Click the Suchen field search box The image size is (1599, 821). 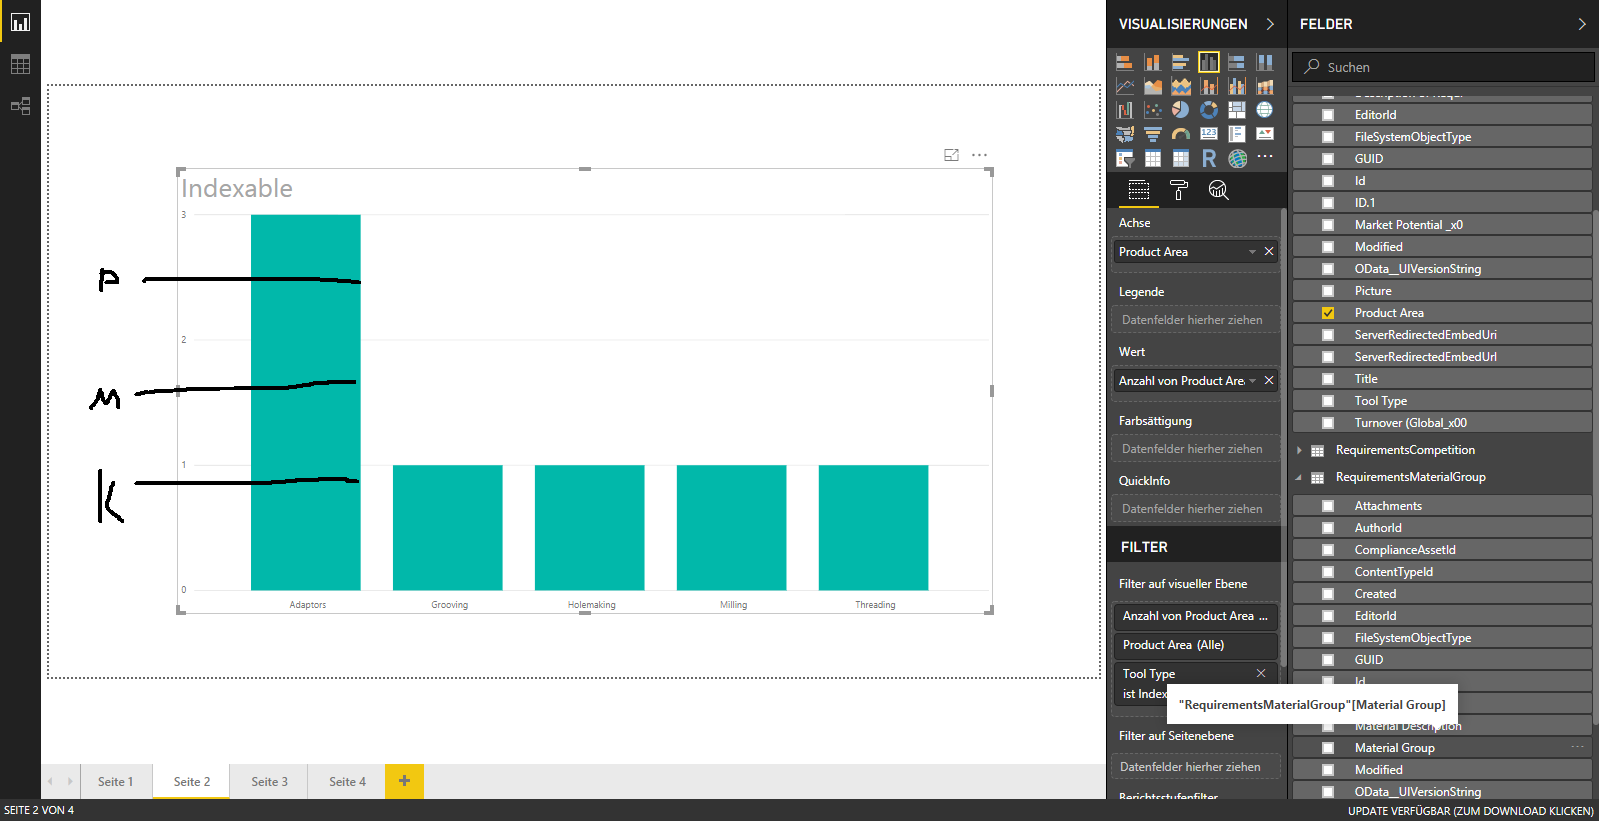[1443, 67]
